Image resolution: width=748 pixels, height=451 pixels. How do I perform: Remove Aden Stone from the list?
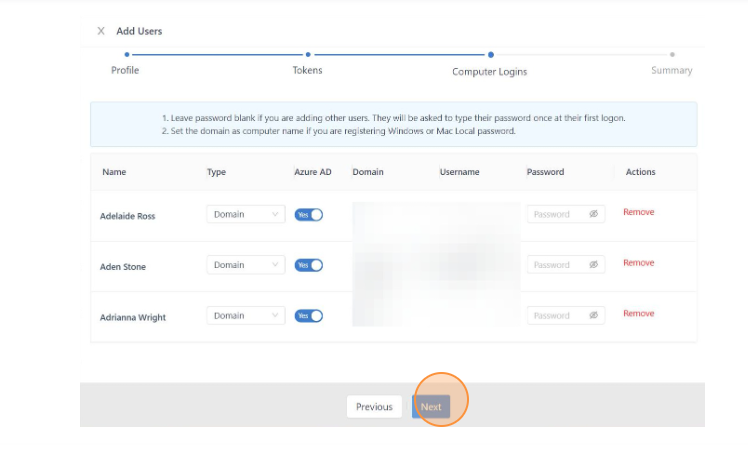coord(638,263)
